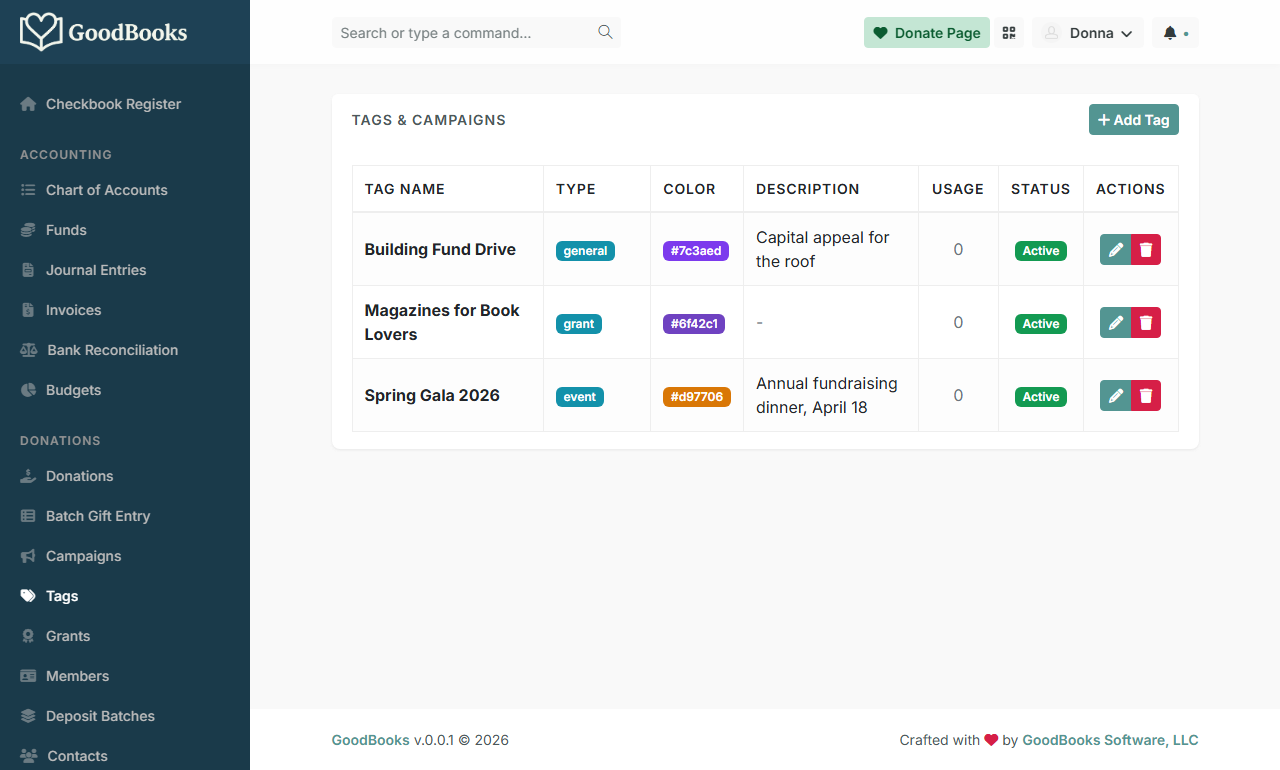The width and height of the screenshot is (1280, 770).
Task: Edit the Spring Gala 2026 tag
Action: pos(1115,395)
